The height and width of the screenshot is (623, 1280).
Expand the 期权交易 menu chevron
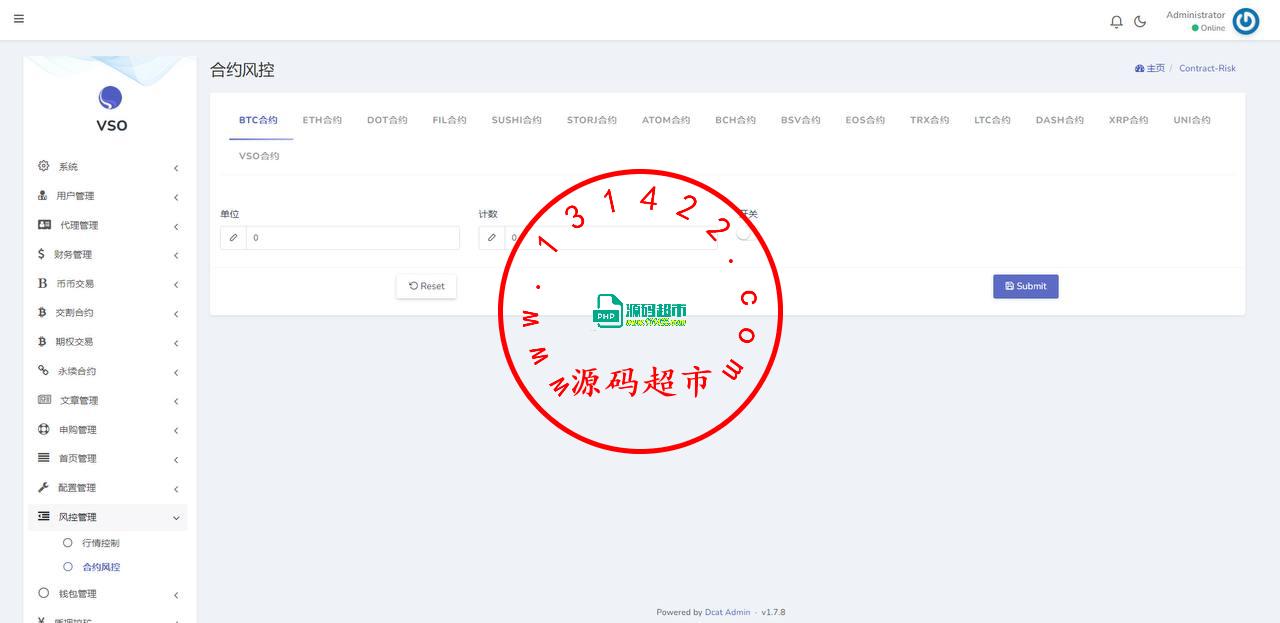click(176, 343)
